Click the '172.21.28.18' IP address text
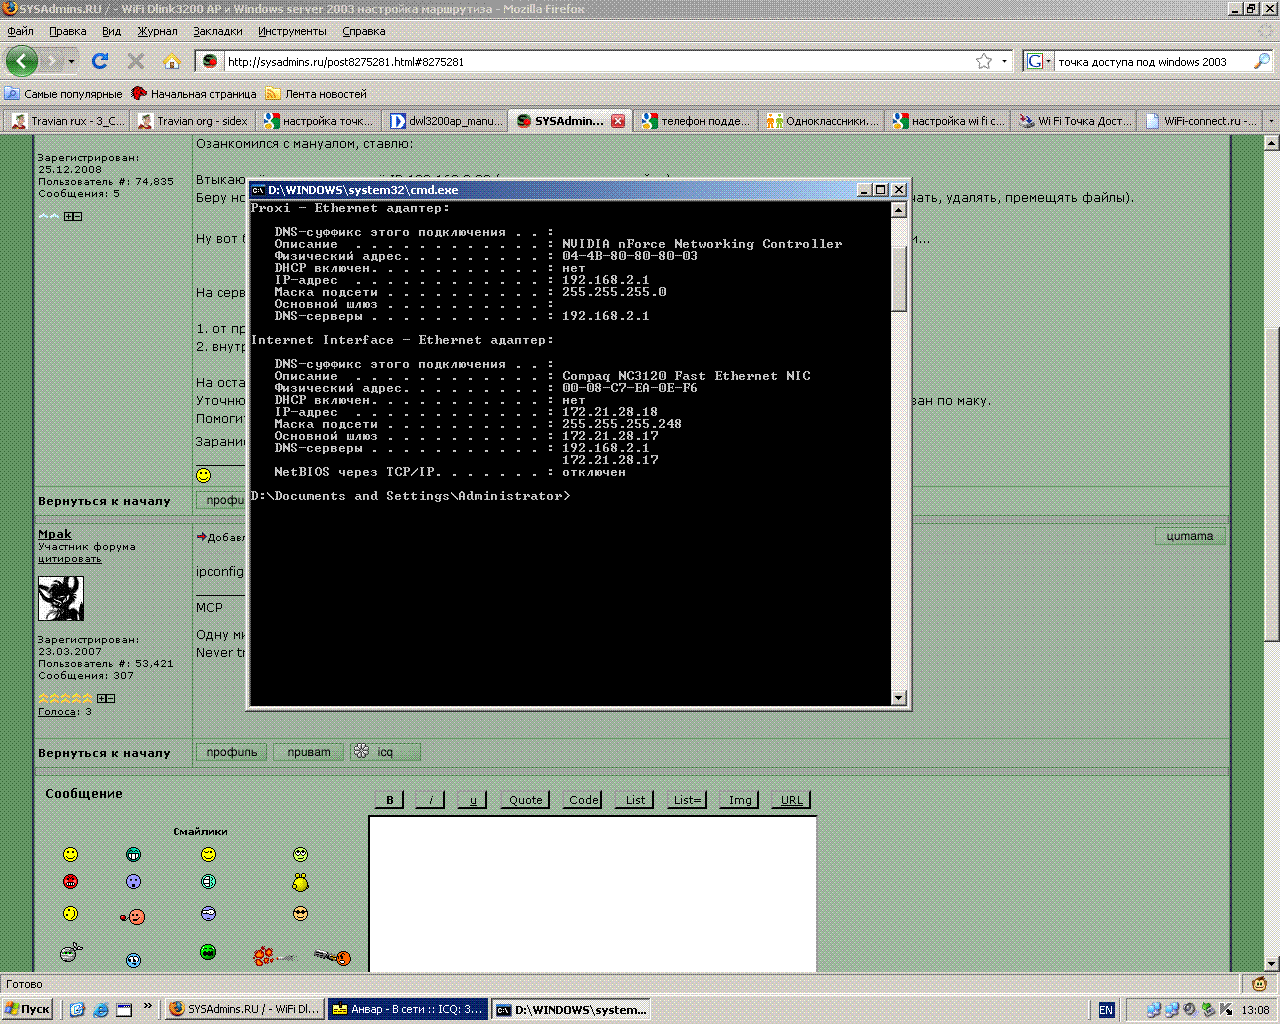Viewport: 1280px width, 1024px height. tap(610, 412)
